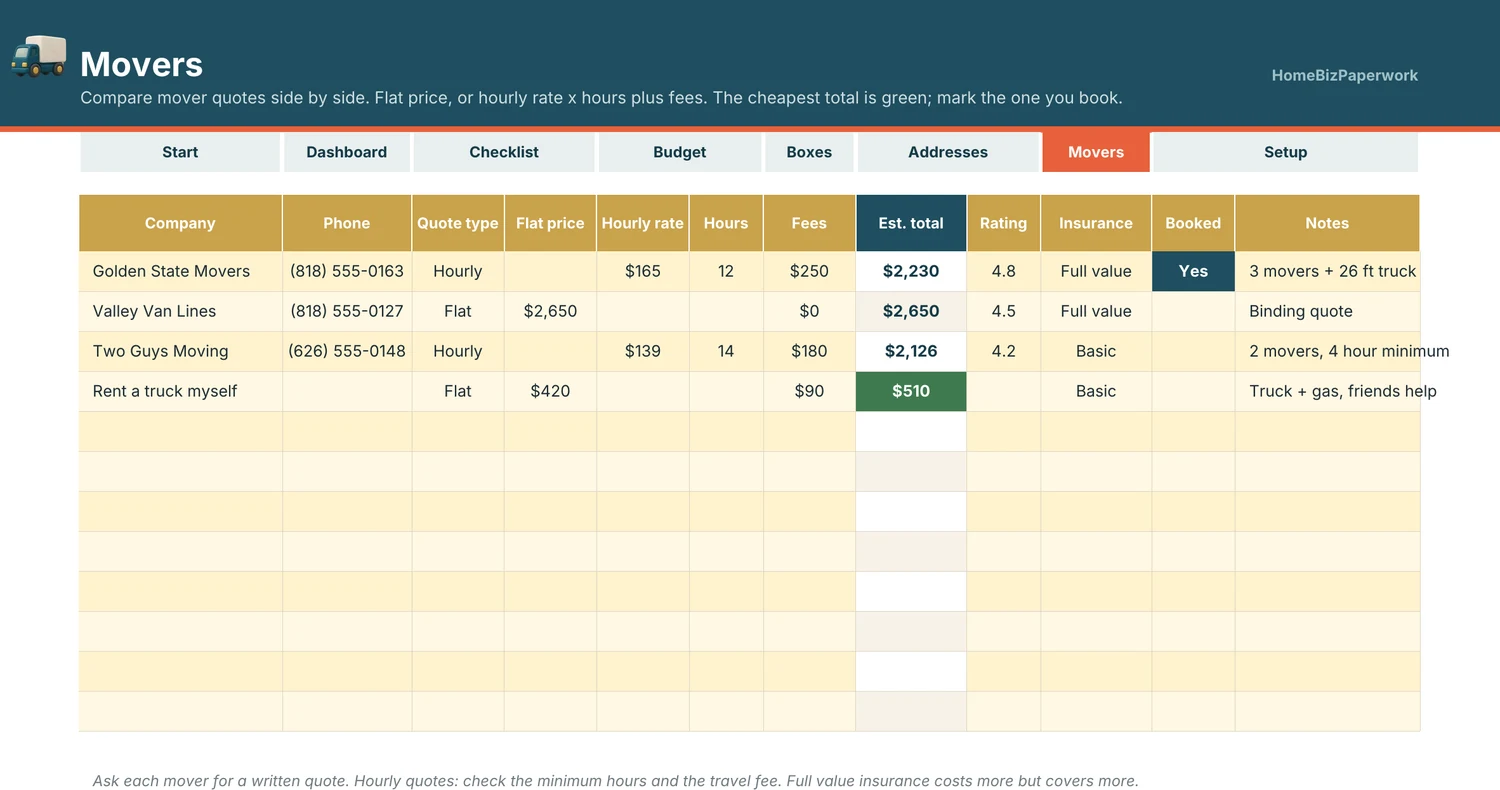Select the 14 hours cell
Screen dimensions: 1500x790
(x=726, y=351)
